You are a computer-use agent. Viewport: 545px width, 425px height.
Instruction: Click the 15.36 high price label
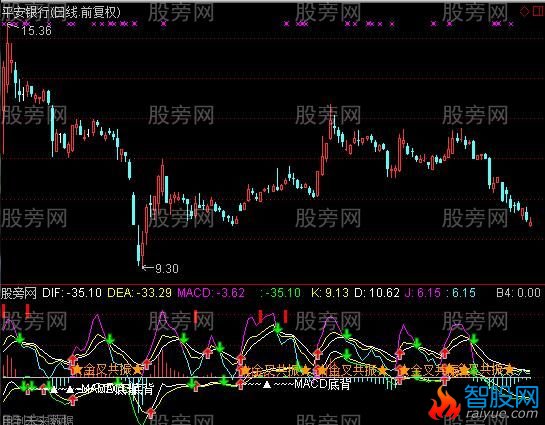pos(36,31)
